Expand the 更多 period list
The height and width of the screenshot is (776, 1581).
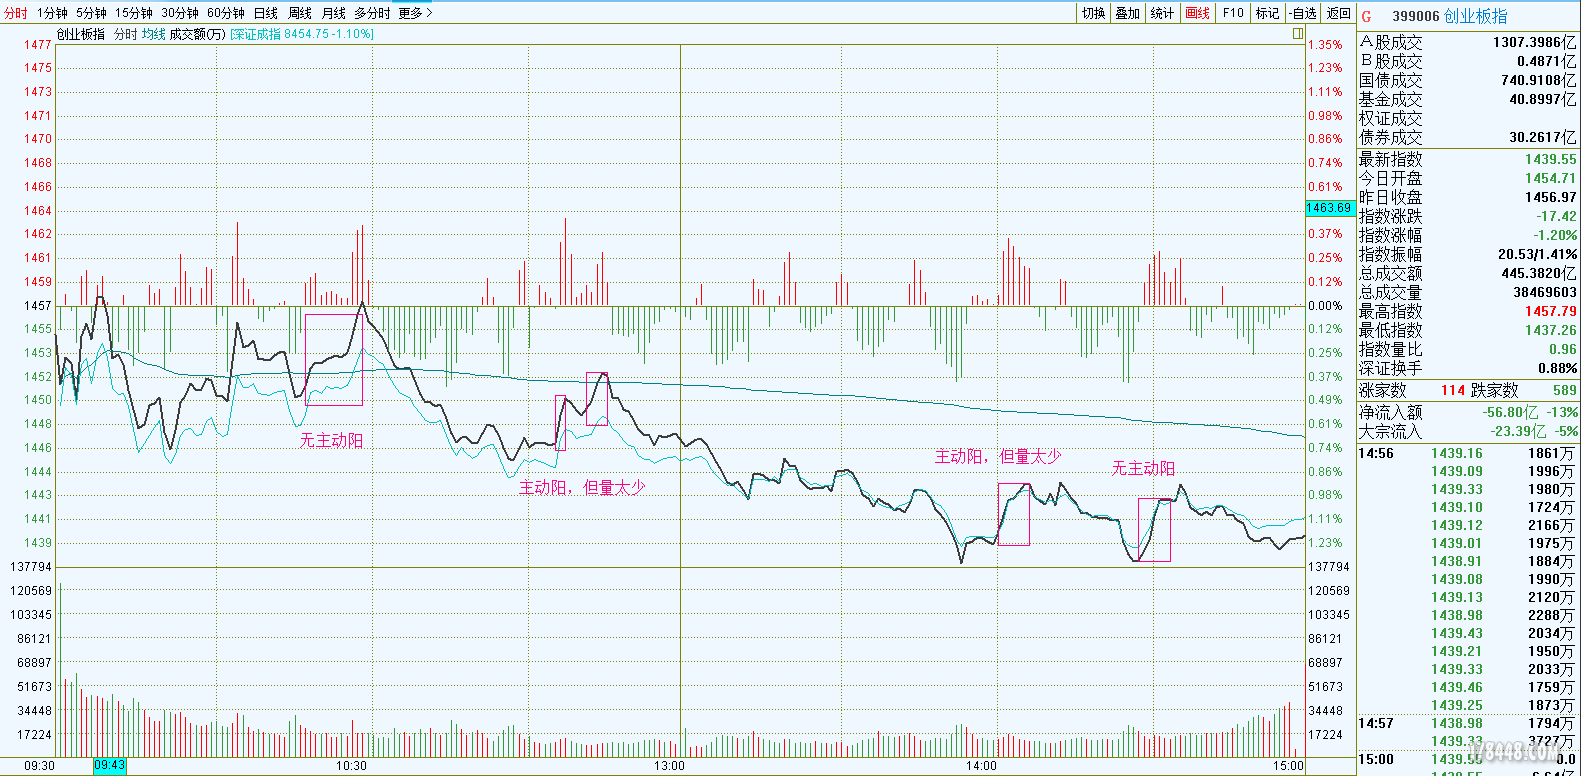(415, 13)
